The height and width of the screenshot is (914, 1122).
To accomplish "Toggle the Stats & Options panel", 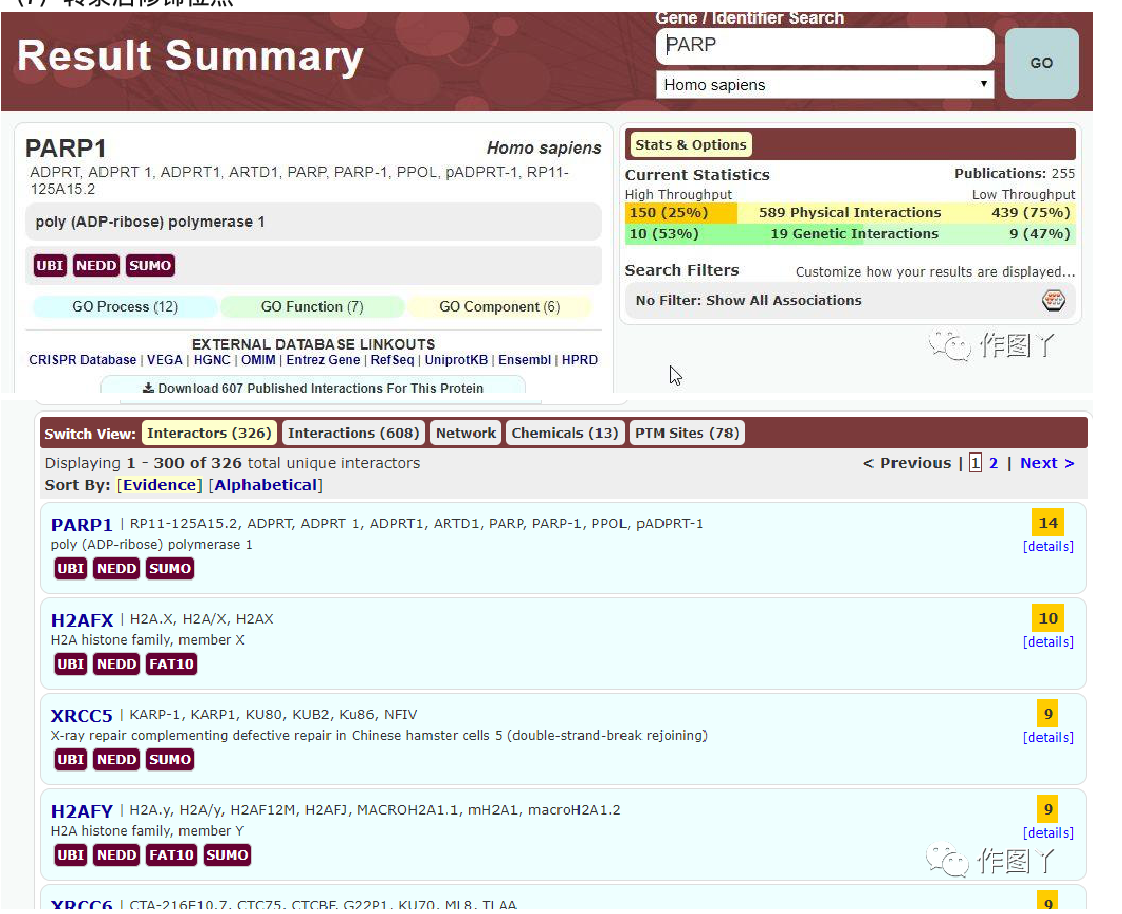I will [x=690, y=145].
